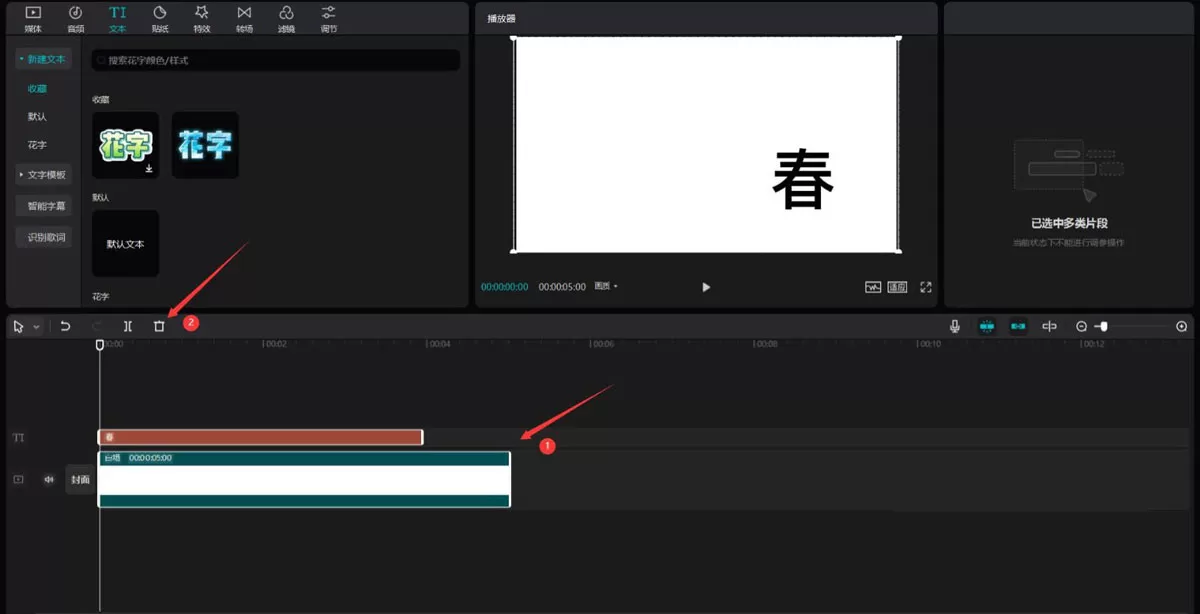Open the 音频 audio tab
Screen dimensions: 1200x614
[76, 17]
